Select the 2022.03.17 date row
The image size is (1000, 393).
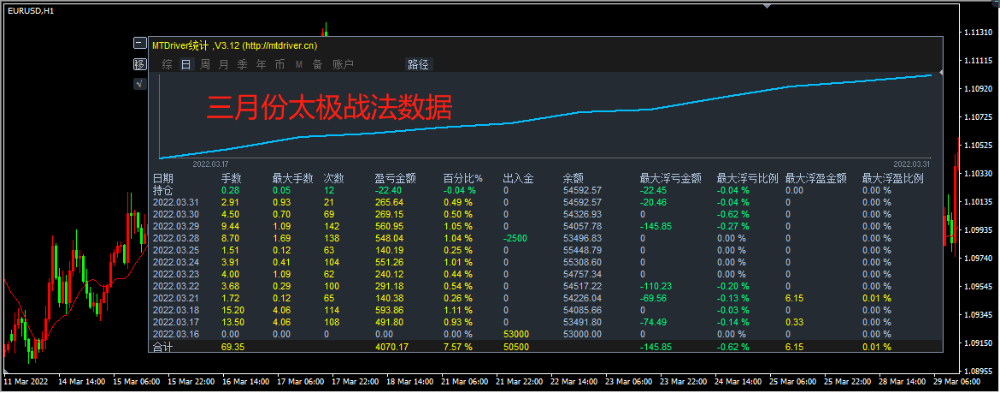coord(175,322)
